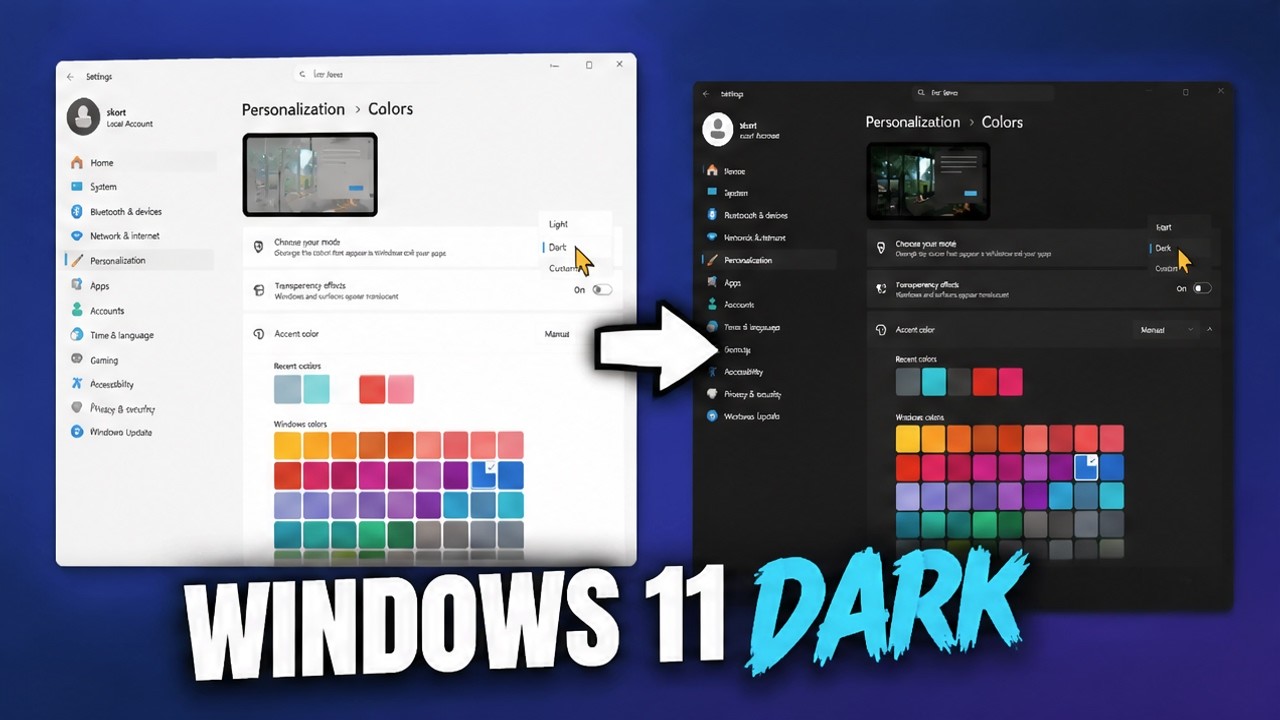Click the Accessibility icon in the light window sidebar

click(77, 384)
